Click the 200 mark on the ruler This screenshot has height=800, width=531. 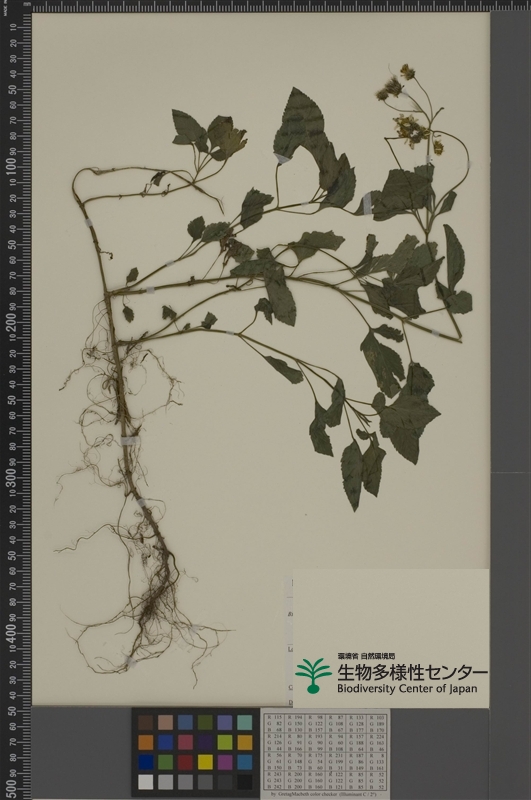coord(13,323)
